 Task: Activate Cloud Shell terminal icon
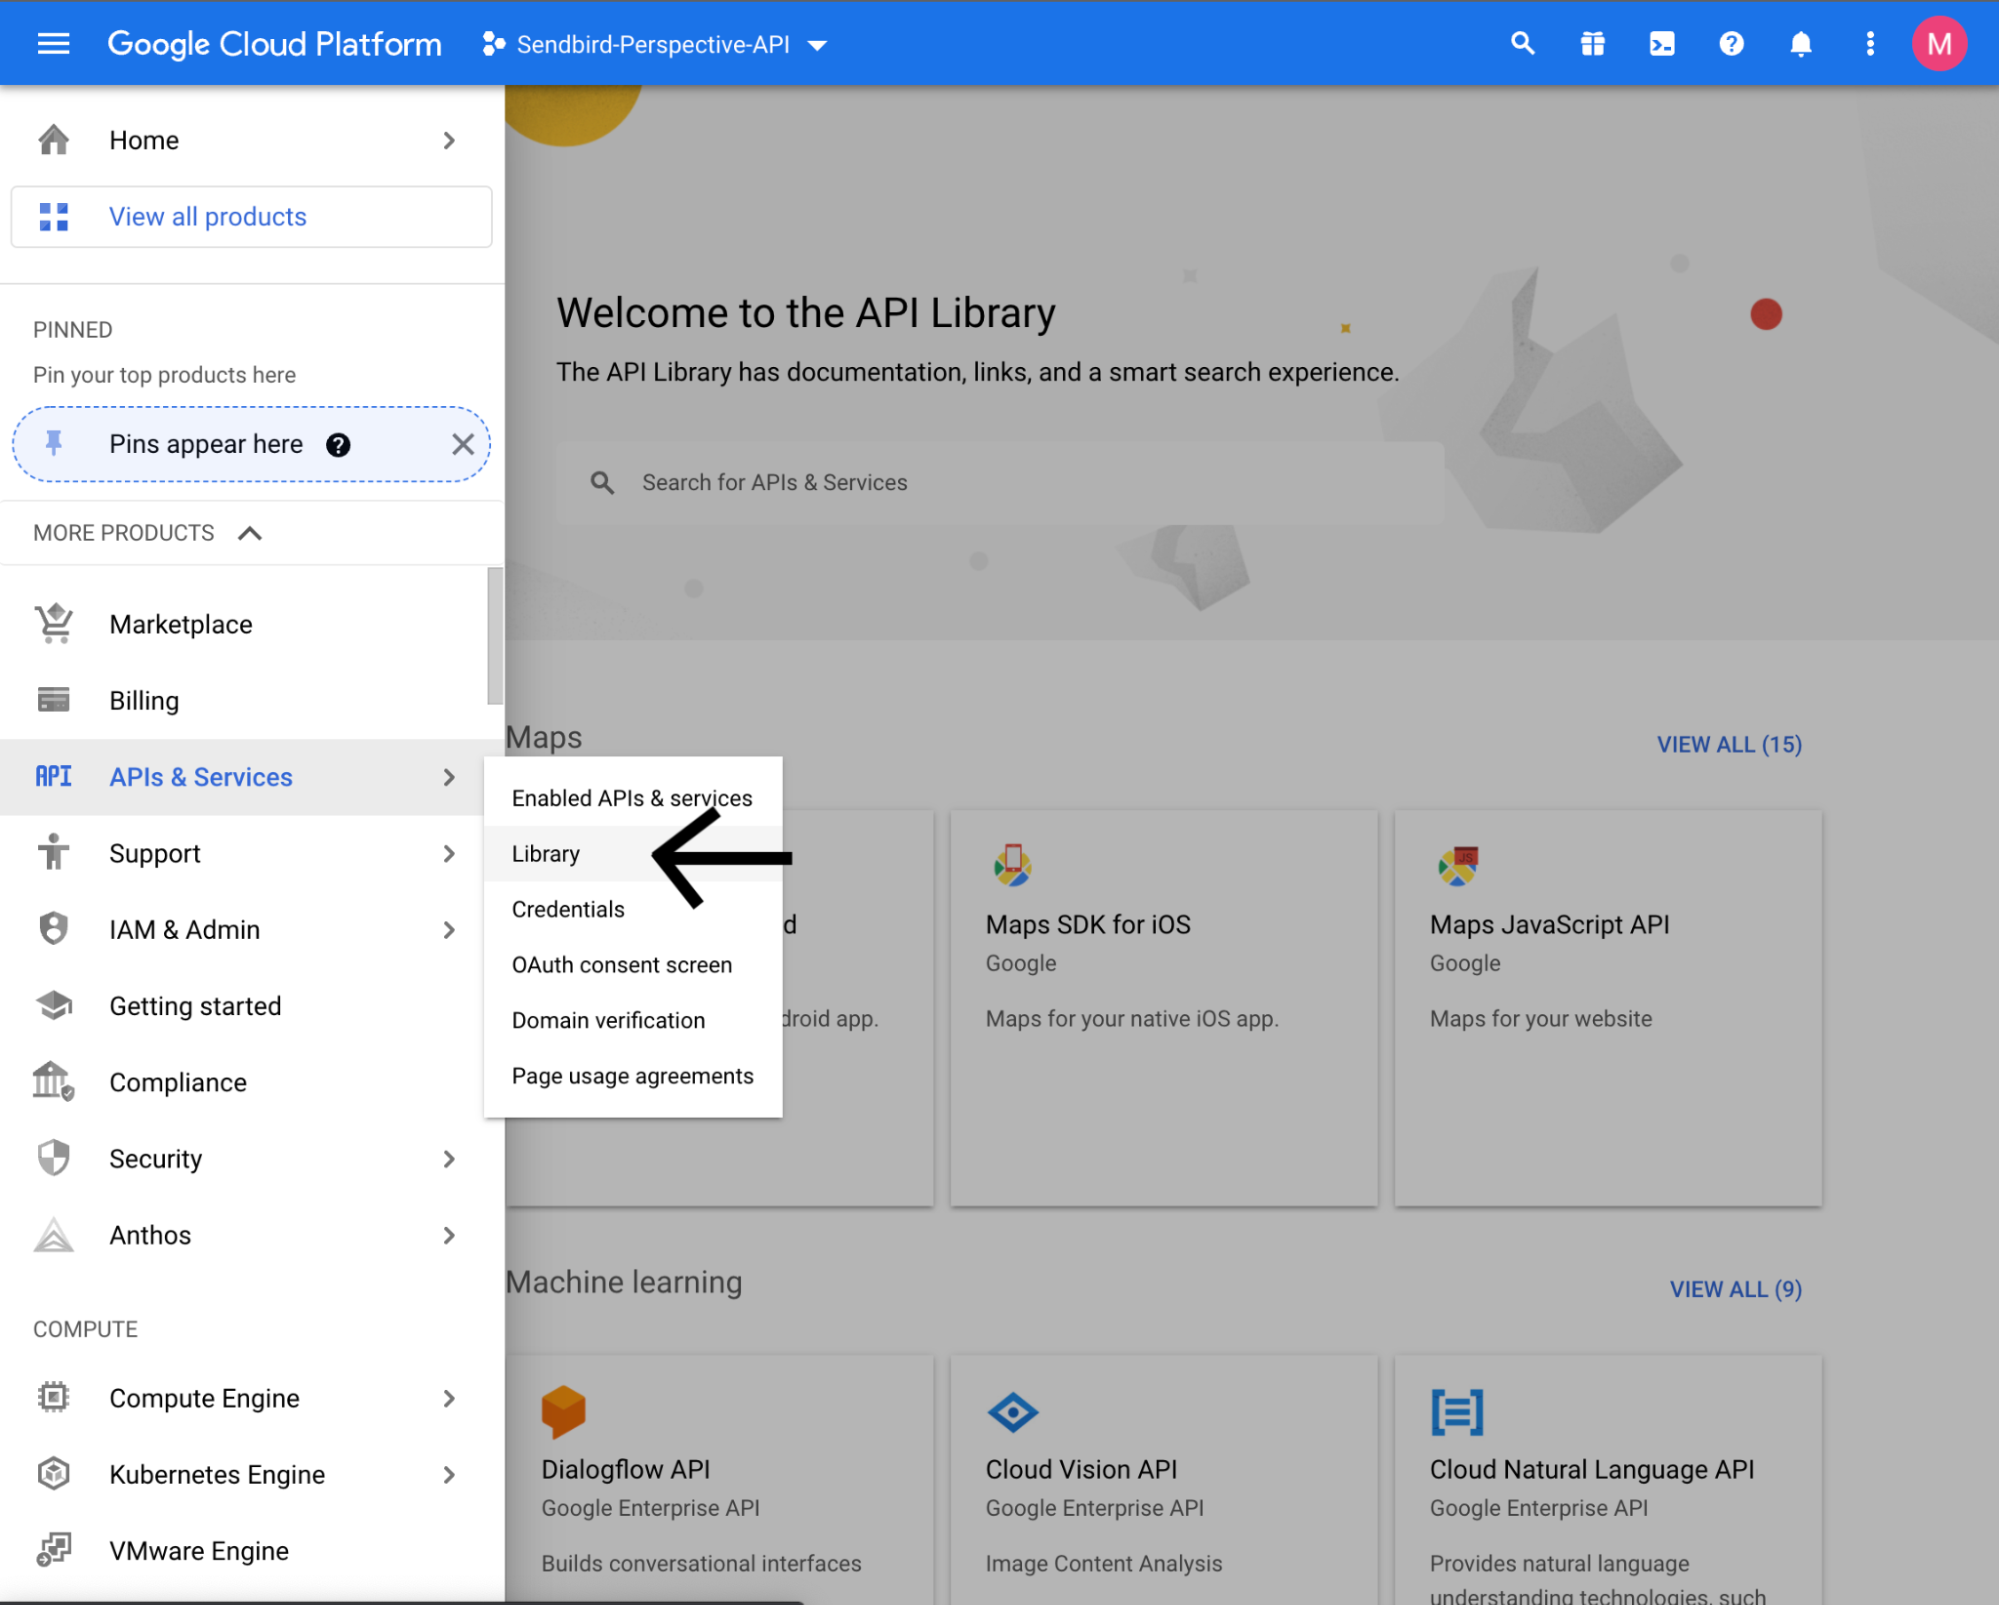[x=1662, y=44]
